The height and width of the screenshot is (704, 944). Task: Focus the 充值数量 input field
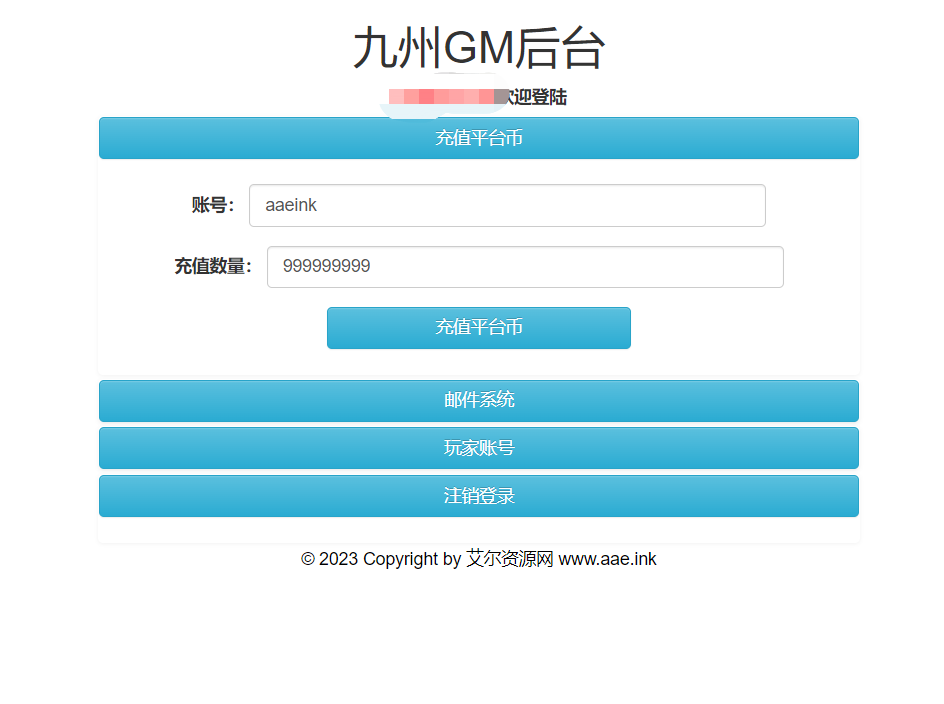pos(525,267)
